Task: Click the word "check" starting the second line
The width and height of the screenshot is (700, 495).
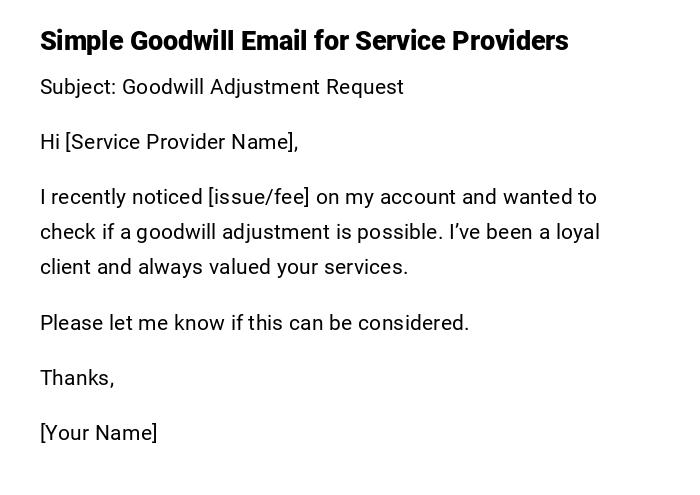Action: [67, 232]
